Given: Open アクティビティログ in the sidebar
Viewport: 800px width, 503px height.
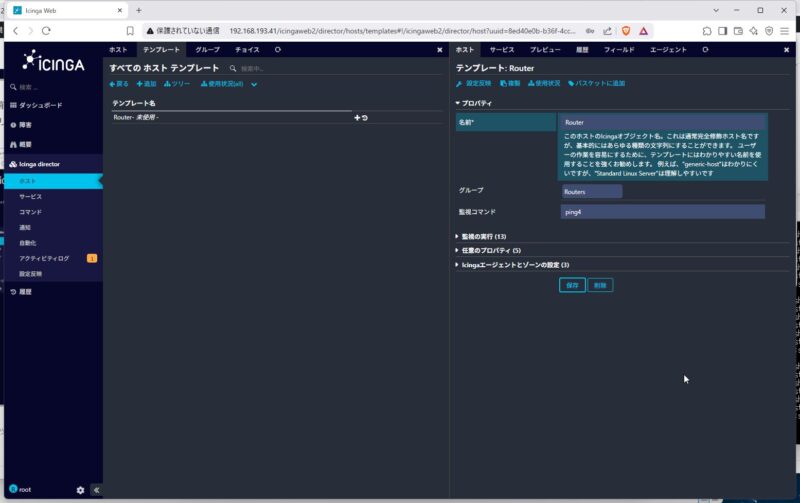Looking at the screenshot, I should point(44,259).
